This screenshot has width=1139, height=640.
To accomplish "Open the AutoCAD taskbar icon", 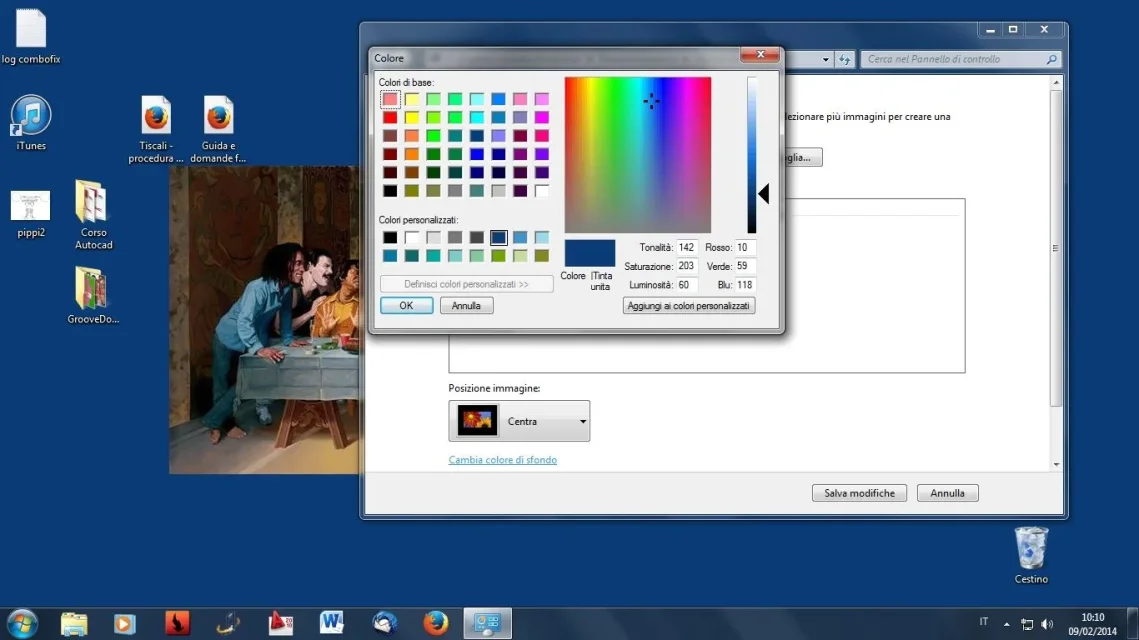I will click(x=280, y=623).
